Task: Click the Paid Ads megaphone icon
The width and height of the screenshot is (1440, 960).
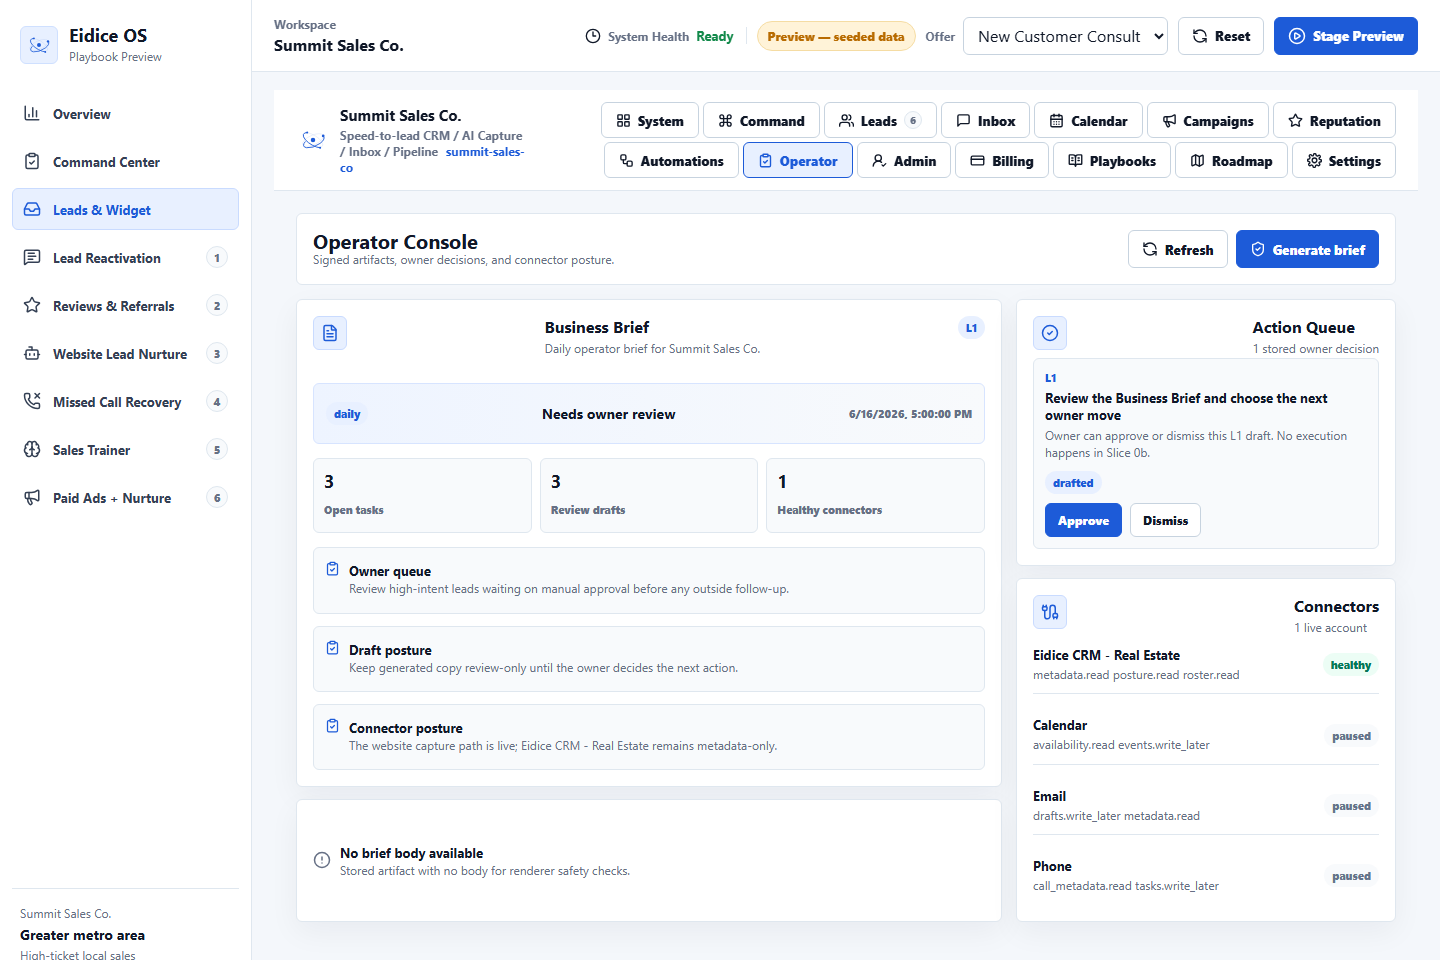Action: tap(32, 497)
